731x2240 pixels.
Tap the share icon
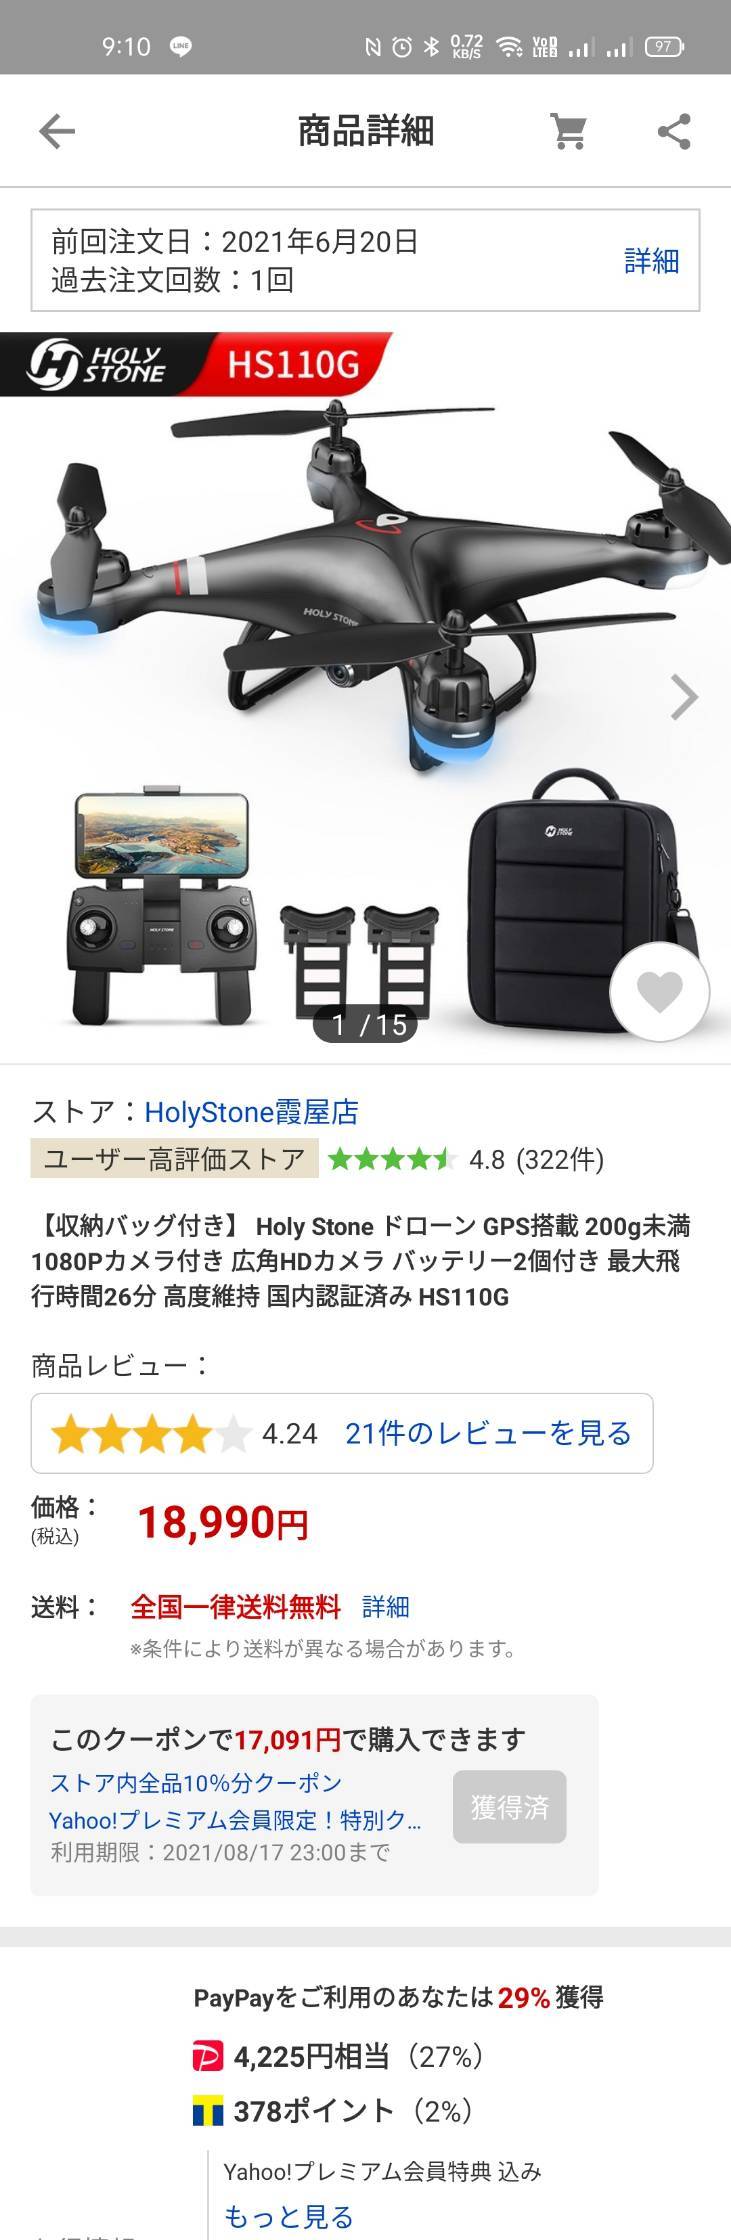(674, 131)
